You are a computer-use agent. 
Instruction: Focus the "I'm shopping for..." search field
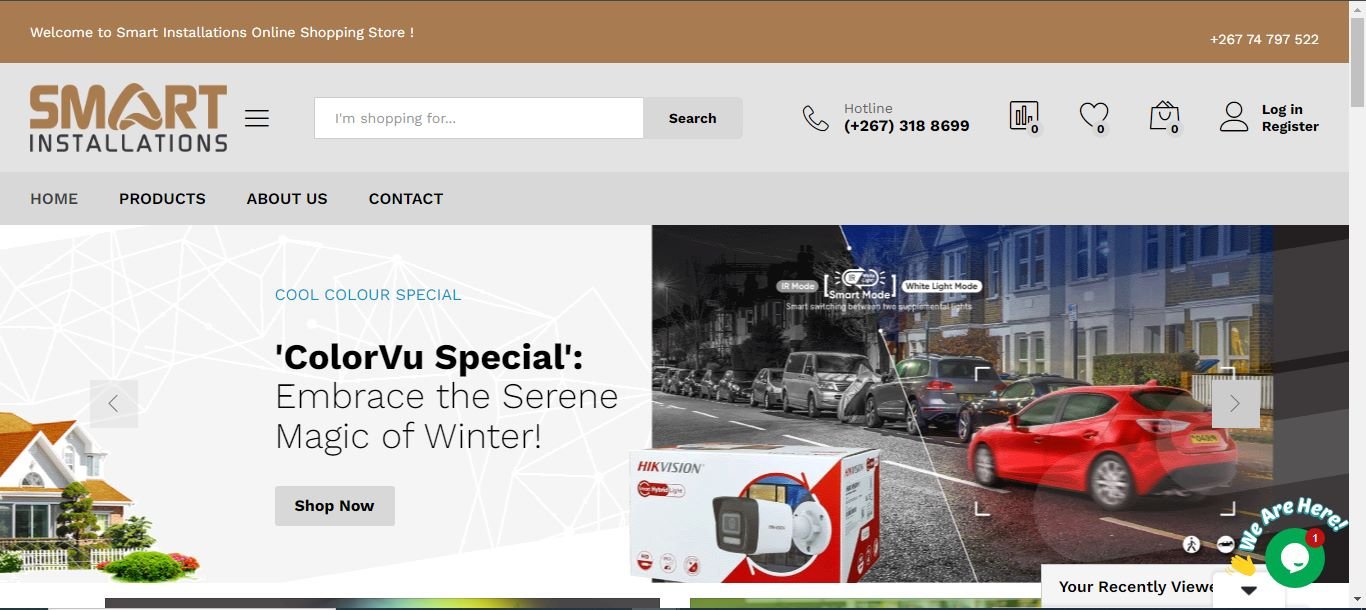[x=478, y=118]
